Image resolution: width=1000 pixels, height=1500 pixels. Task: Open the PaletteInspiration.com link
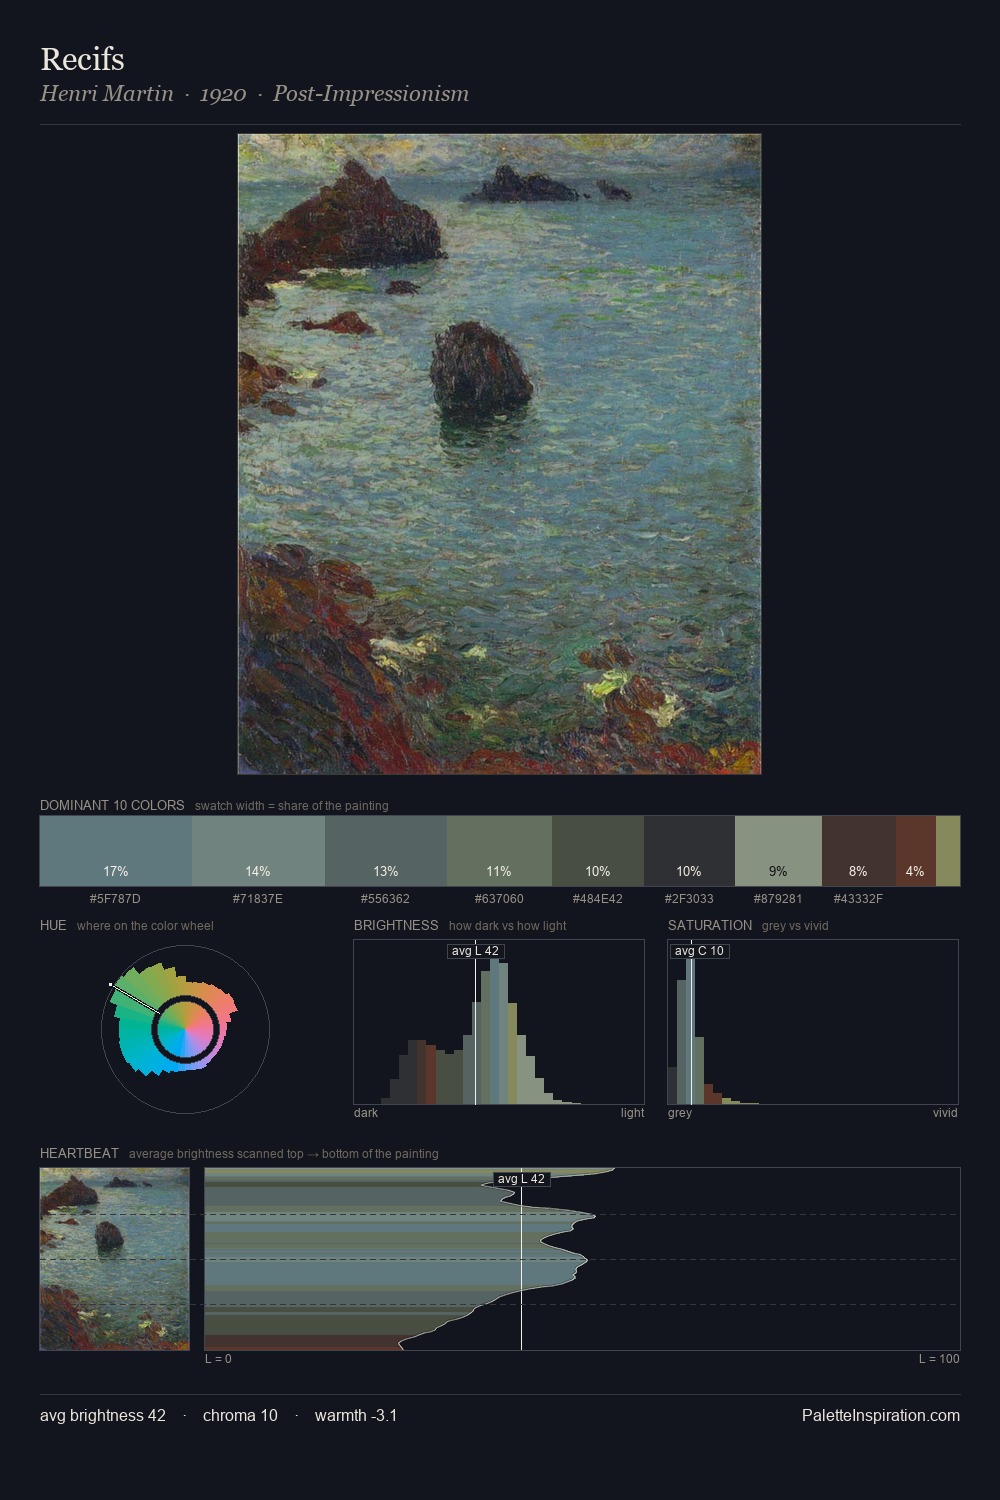pyautogui.click(x=881, y=1415)
